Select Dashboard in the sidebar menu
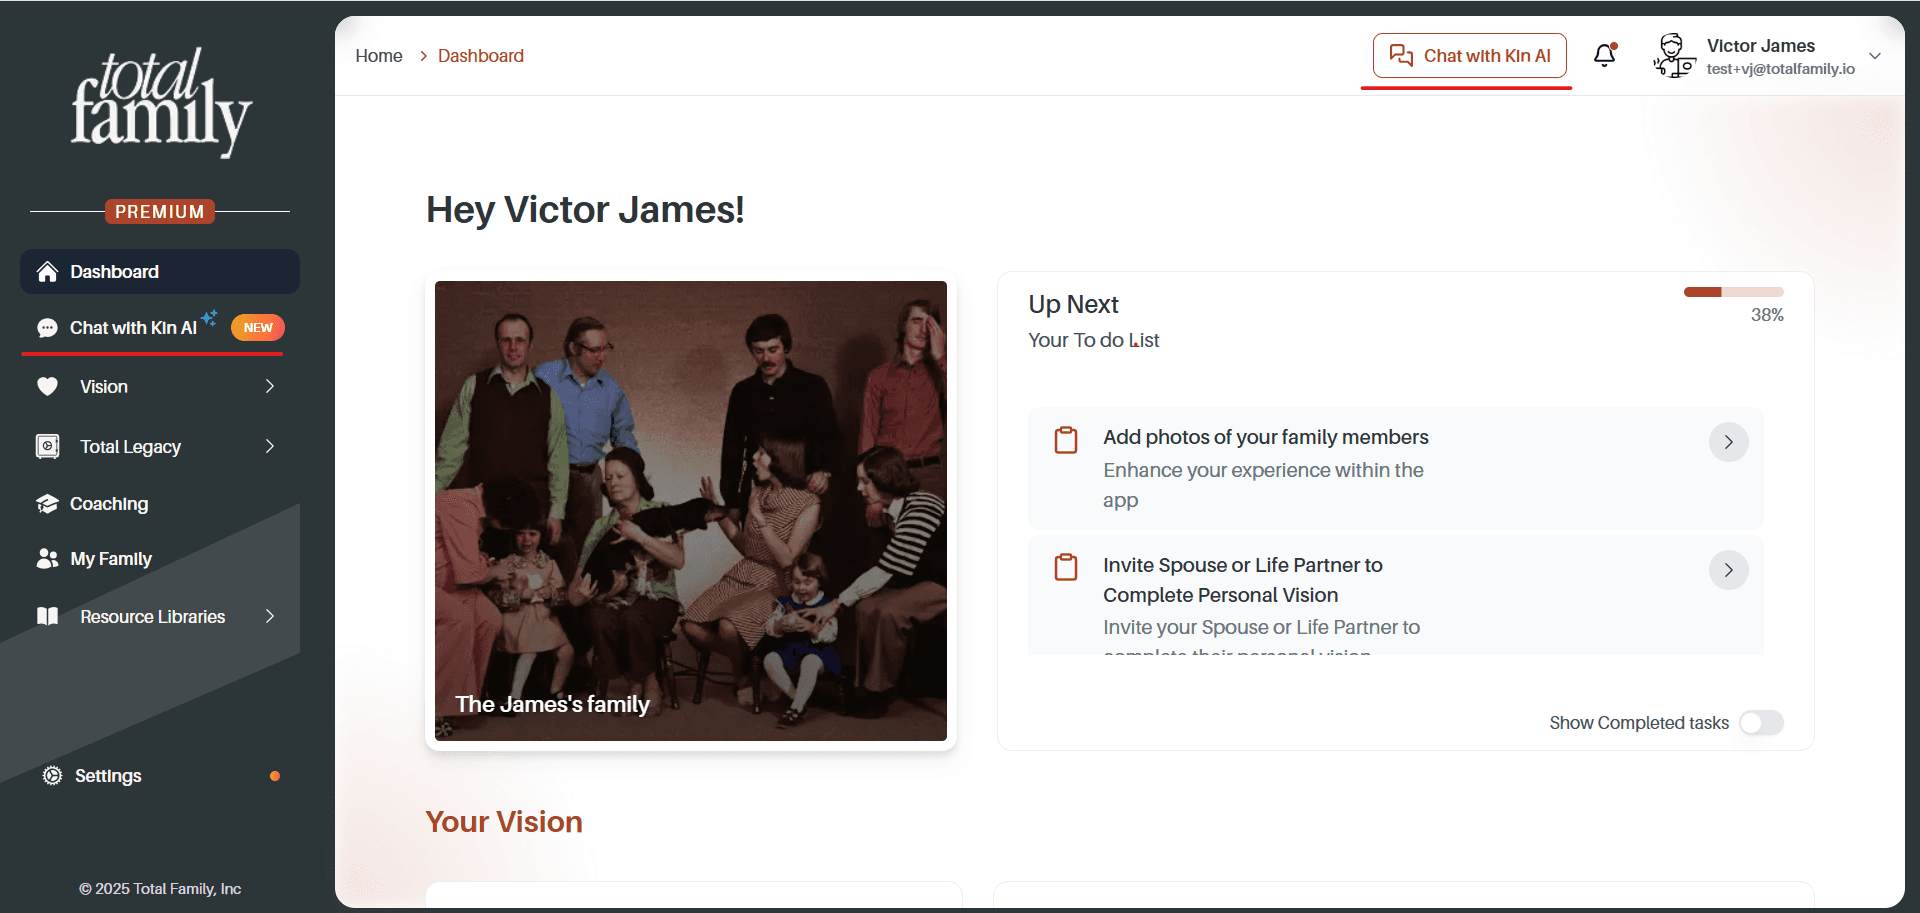The width and height of the screenshot is (1920, 913). 160,271
